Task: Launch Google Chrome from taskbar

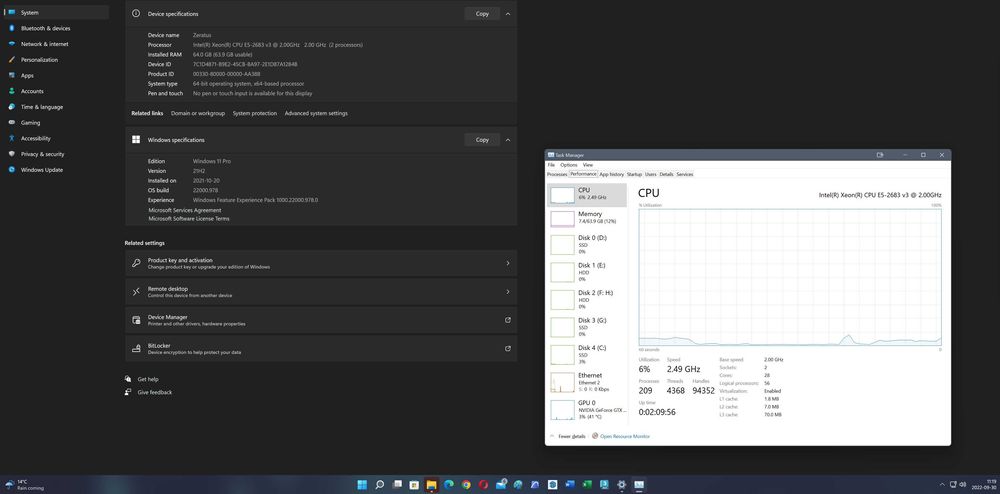Action: [466, 485]
